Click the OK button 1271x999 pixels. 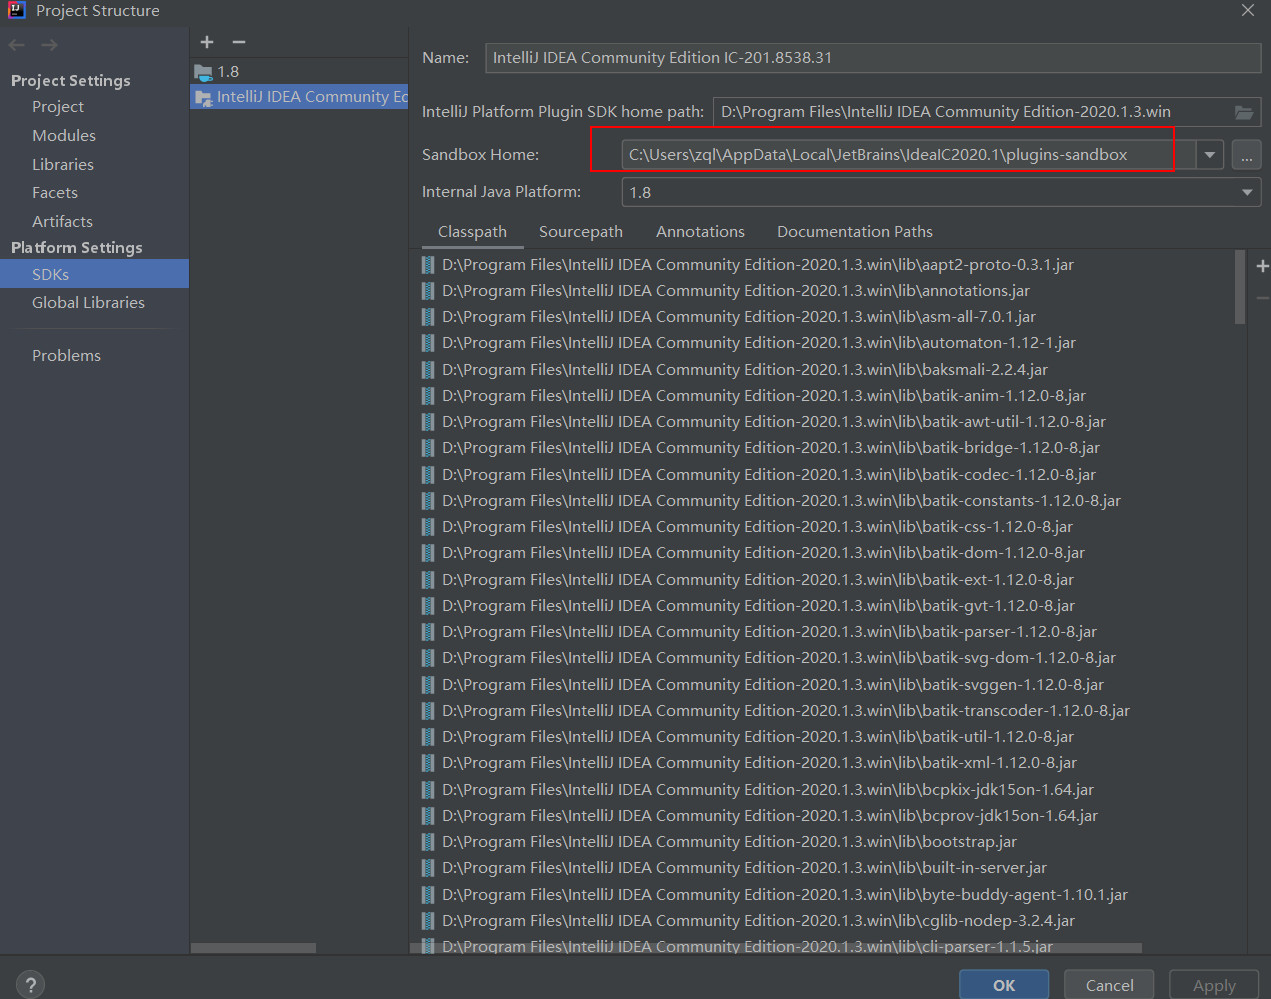1004,985
